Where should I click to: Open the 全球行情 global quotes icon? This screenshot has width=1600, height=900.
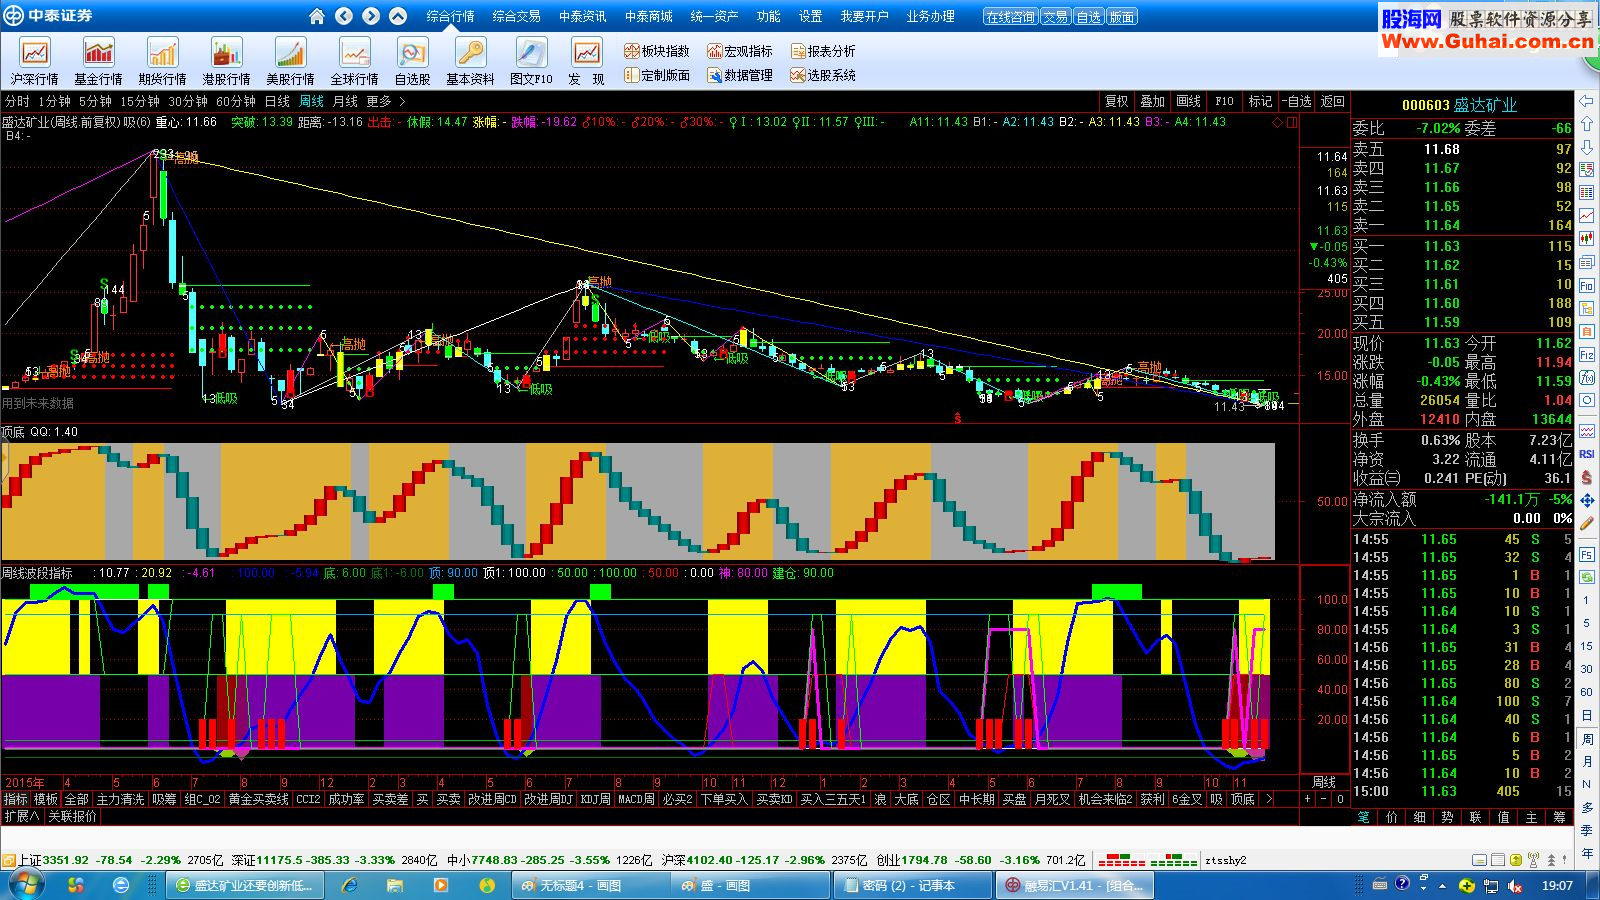pyautogui.click(x=354, y=62)
